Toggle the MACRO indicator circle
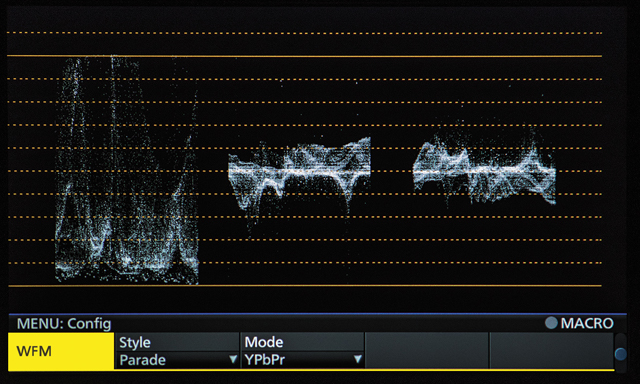This screenshot has height=384, width=640. click(x=551, y=323)
